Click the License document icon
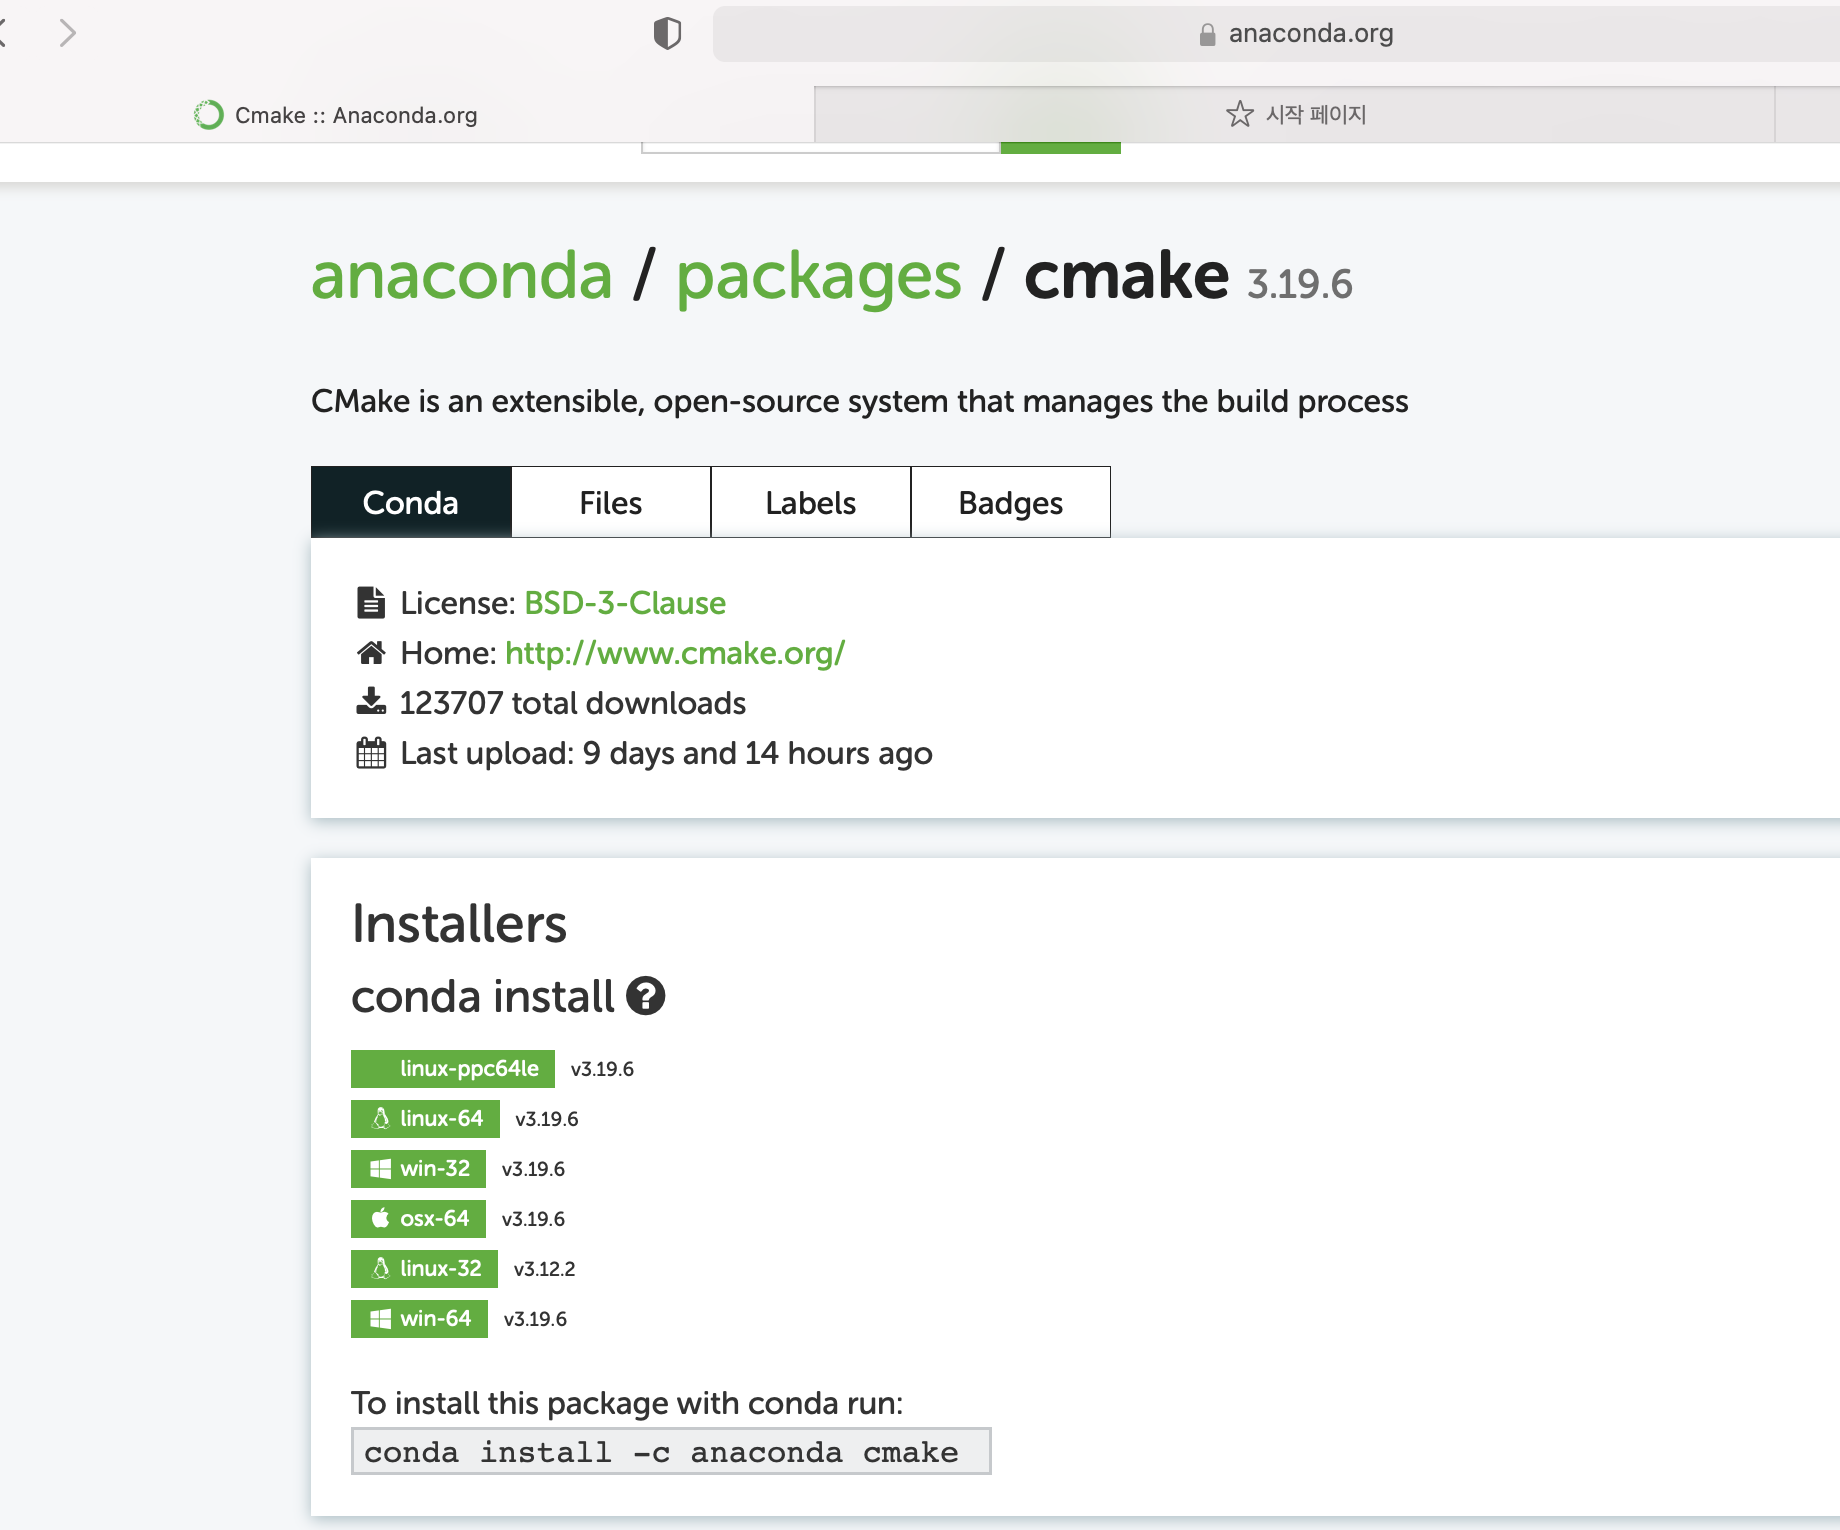This screenshot has width=1840, height=1530. [x=371, y=602]
